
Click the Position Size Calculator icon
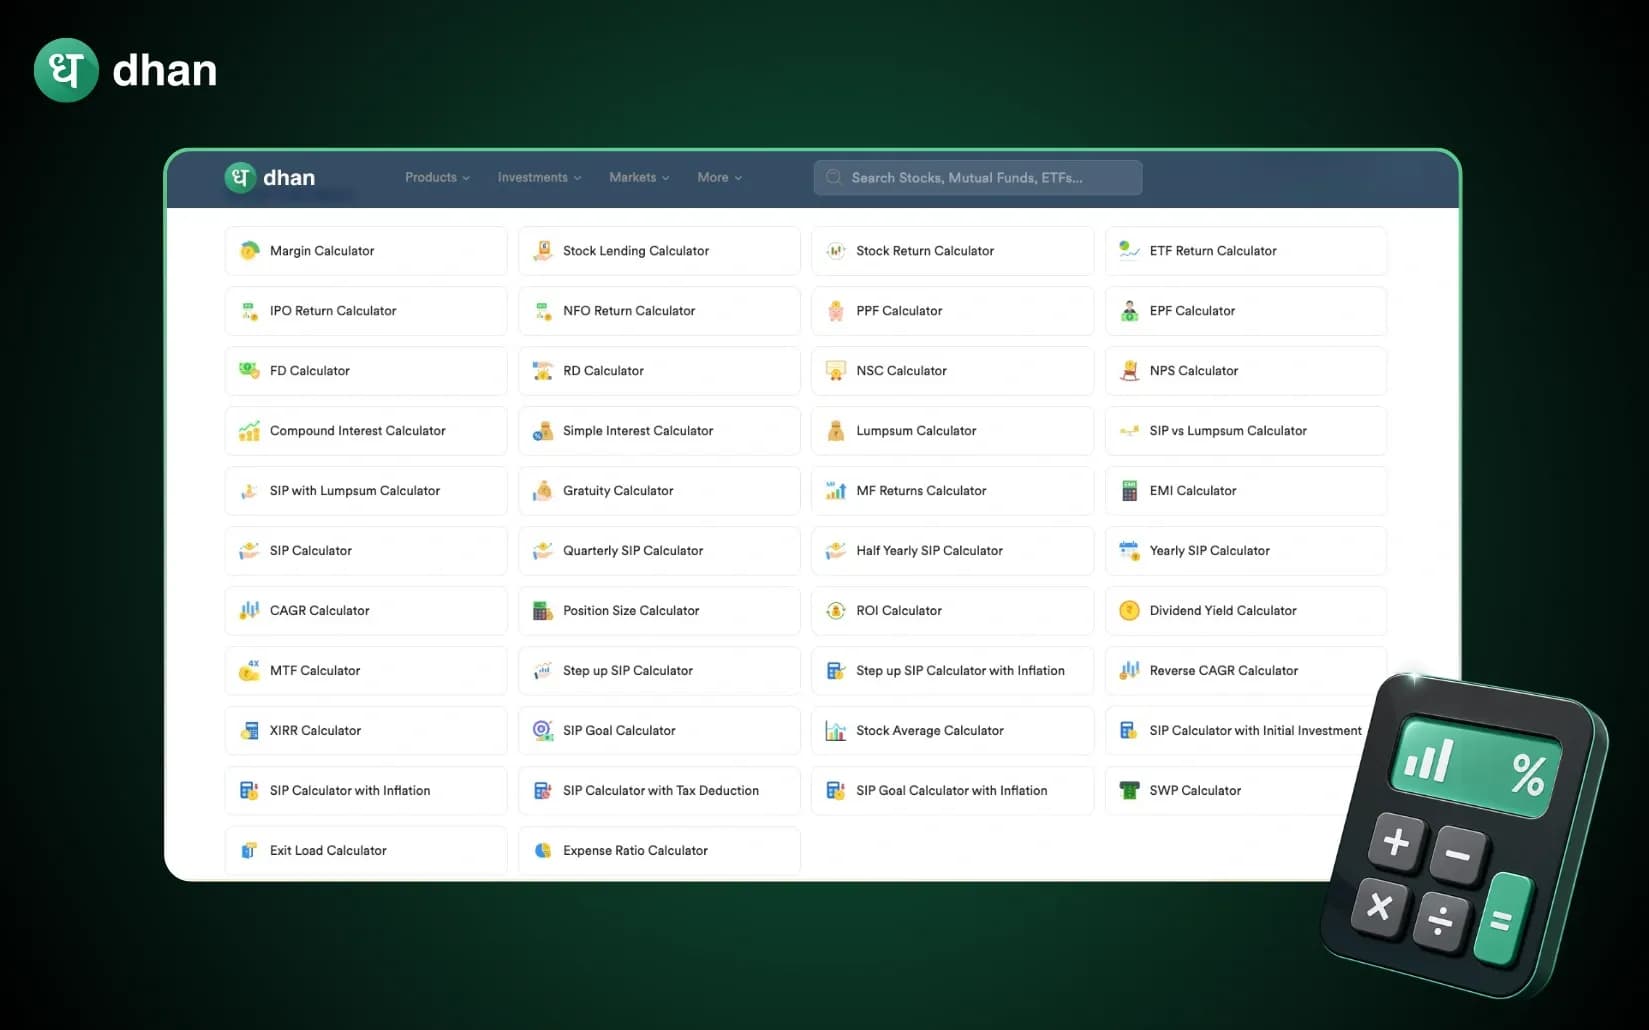pyautogui.click(x=543, y=611)
